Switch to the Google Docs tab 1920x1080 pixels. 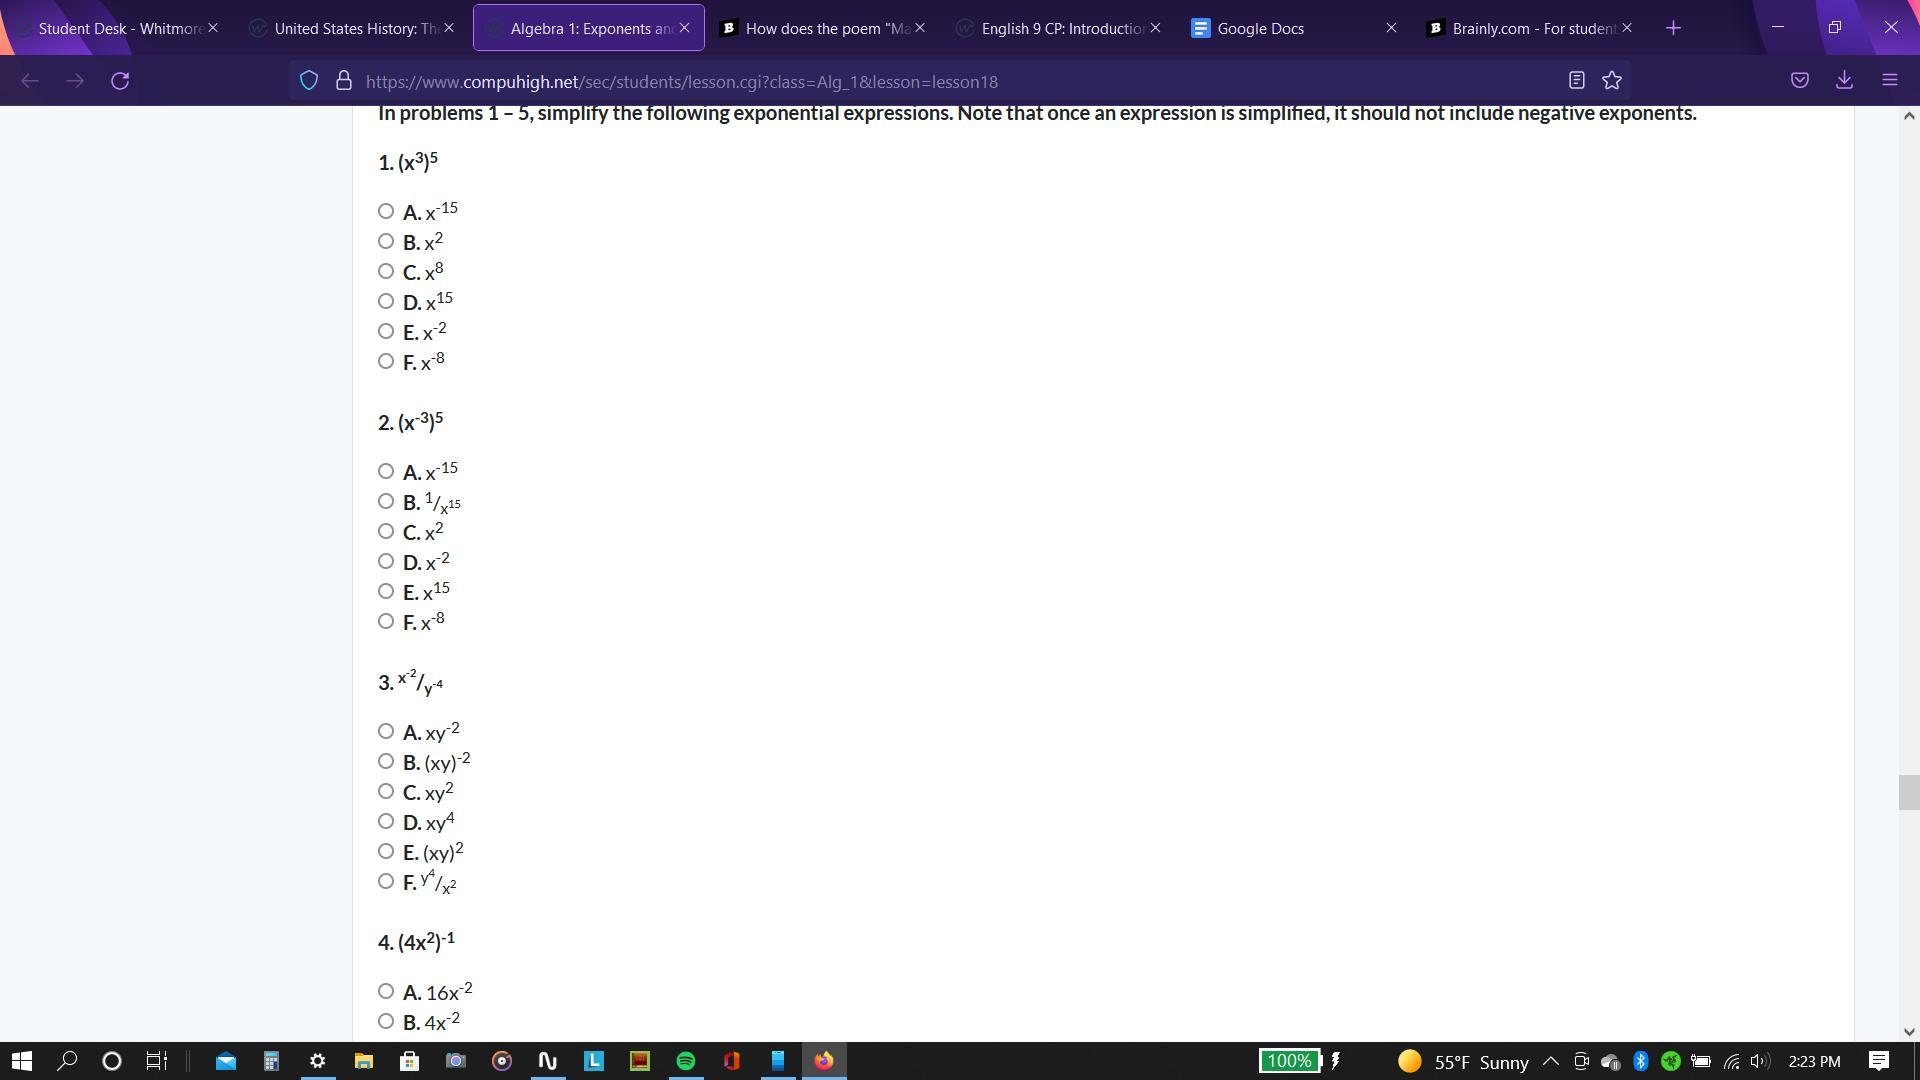point(1260,28)
